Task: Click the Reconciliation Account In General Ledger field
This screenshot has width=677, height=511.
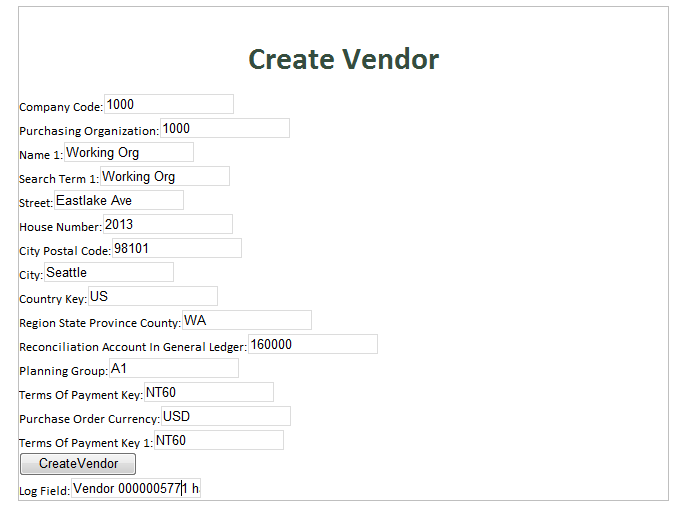Action: pyautogui.click(x=312, y=344)
